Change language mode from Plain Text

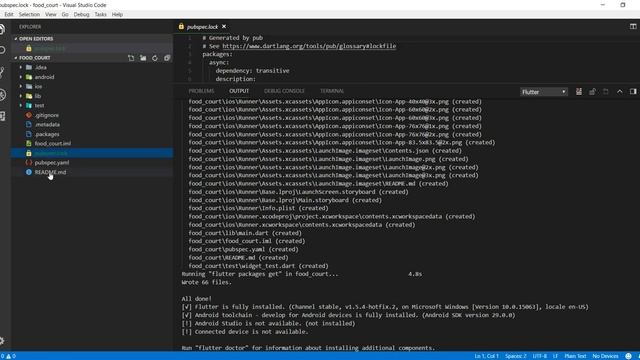point(575,356)
